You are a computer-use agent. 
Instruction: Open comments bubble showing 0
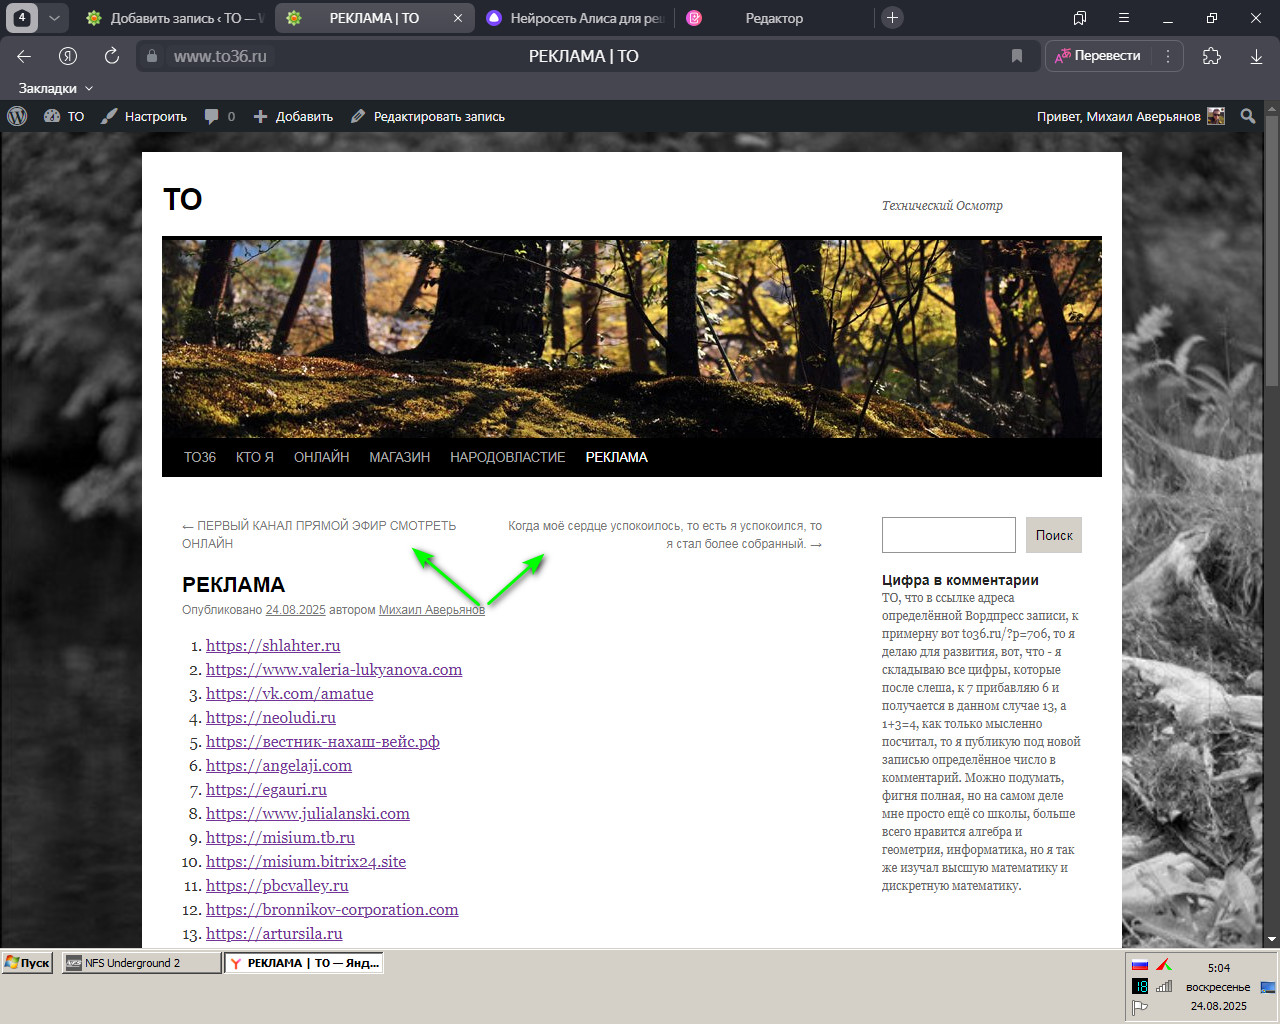(220, 116)
